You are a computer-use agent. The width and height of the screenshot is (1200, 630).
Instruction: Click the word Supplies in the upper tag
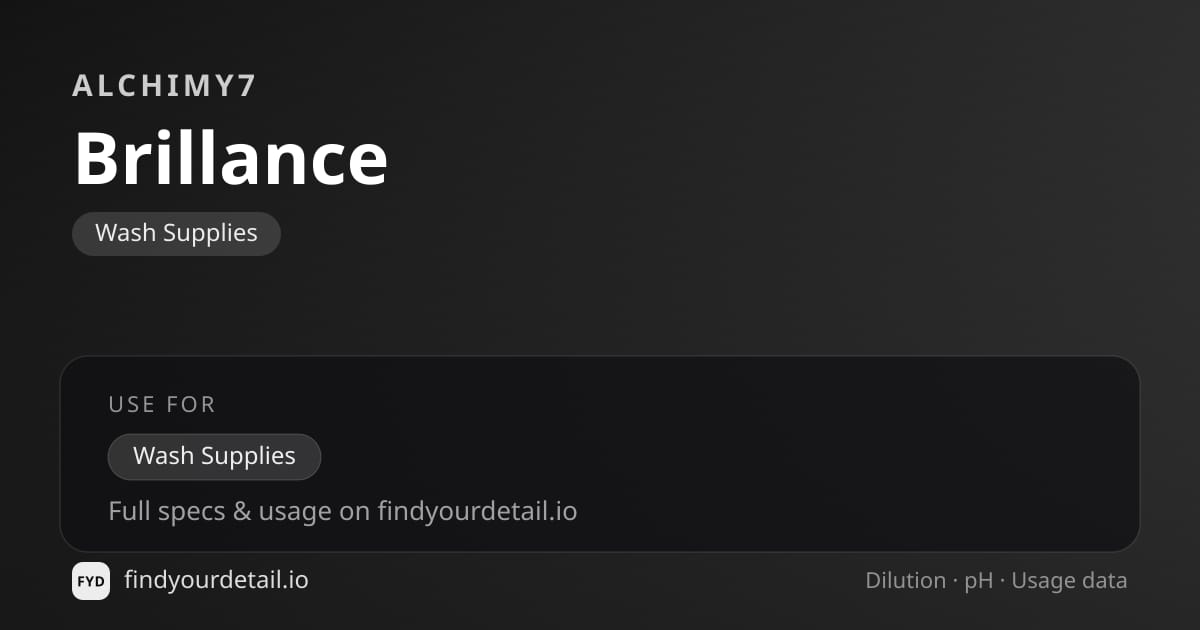click(x=211, y=234)
